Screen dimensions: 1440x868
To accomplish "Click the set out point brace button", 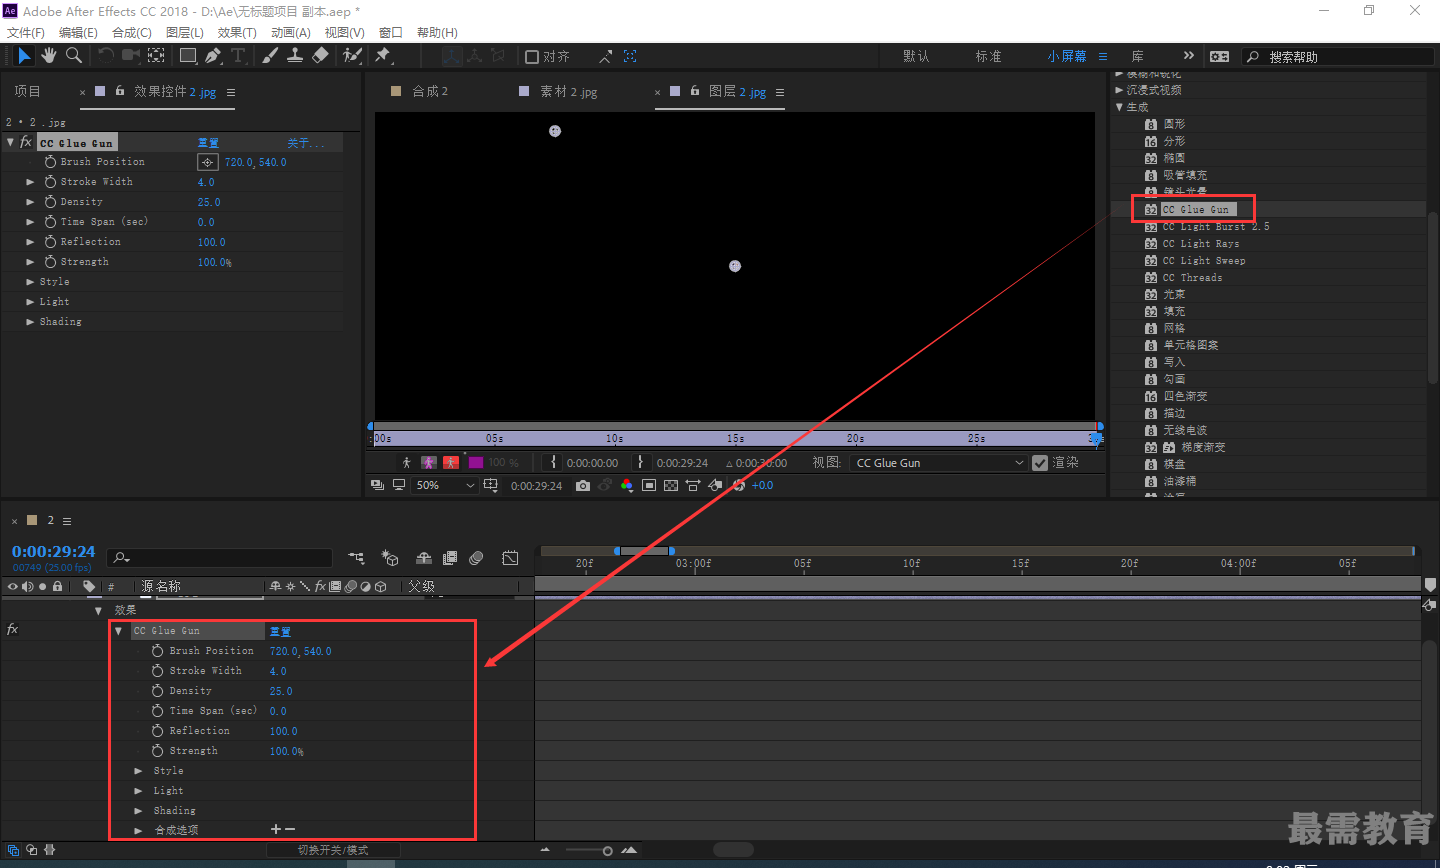I will (641, 462).
